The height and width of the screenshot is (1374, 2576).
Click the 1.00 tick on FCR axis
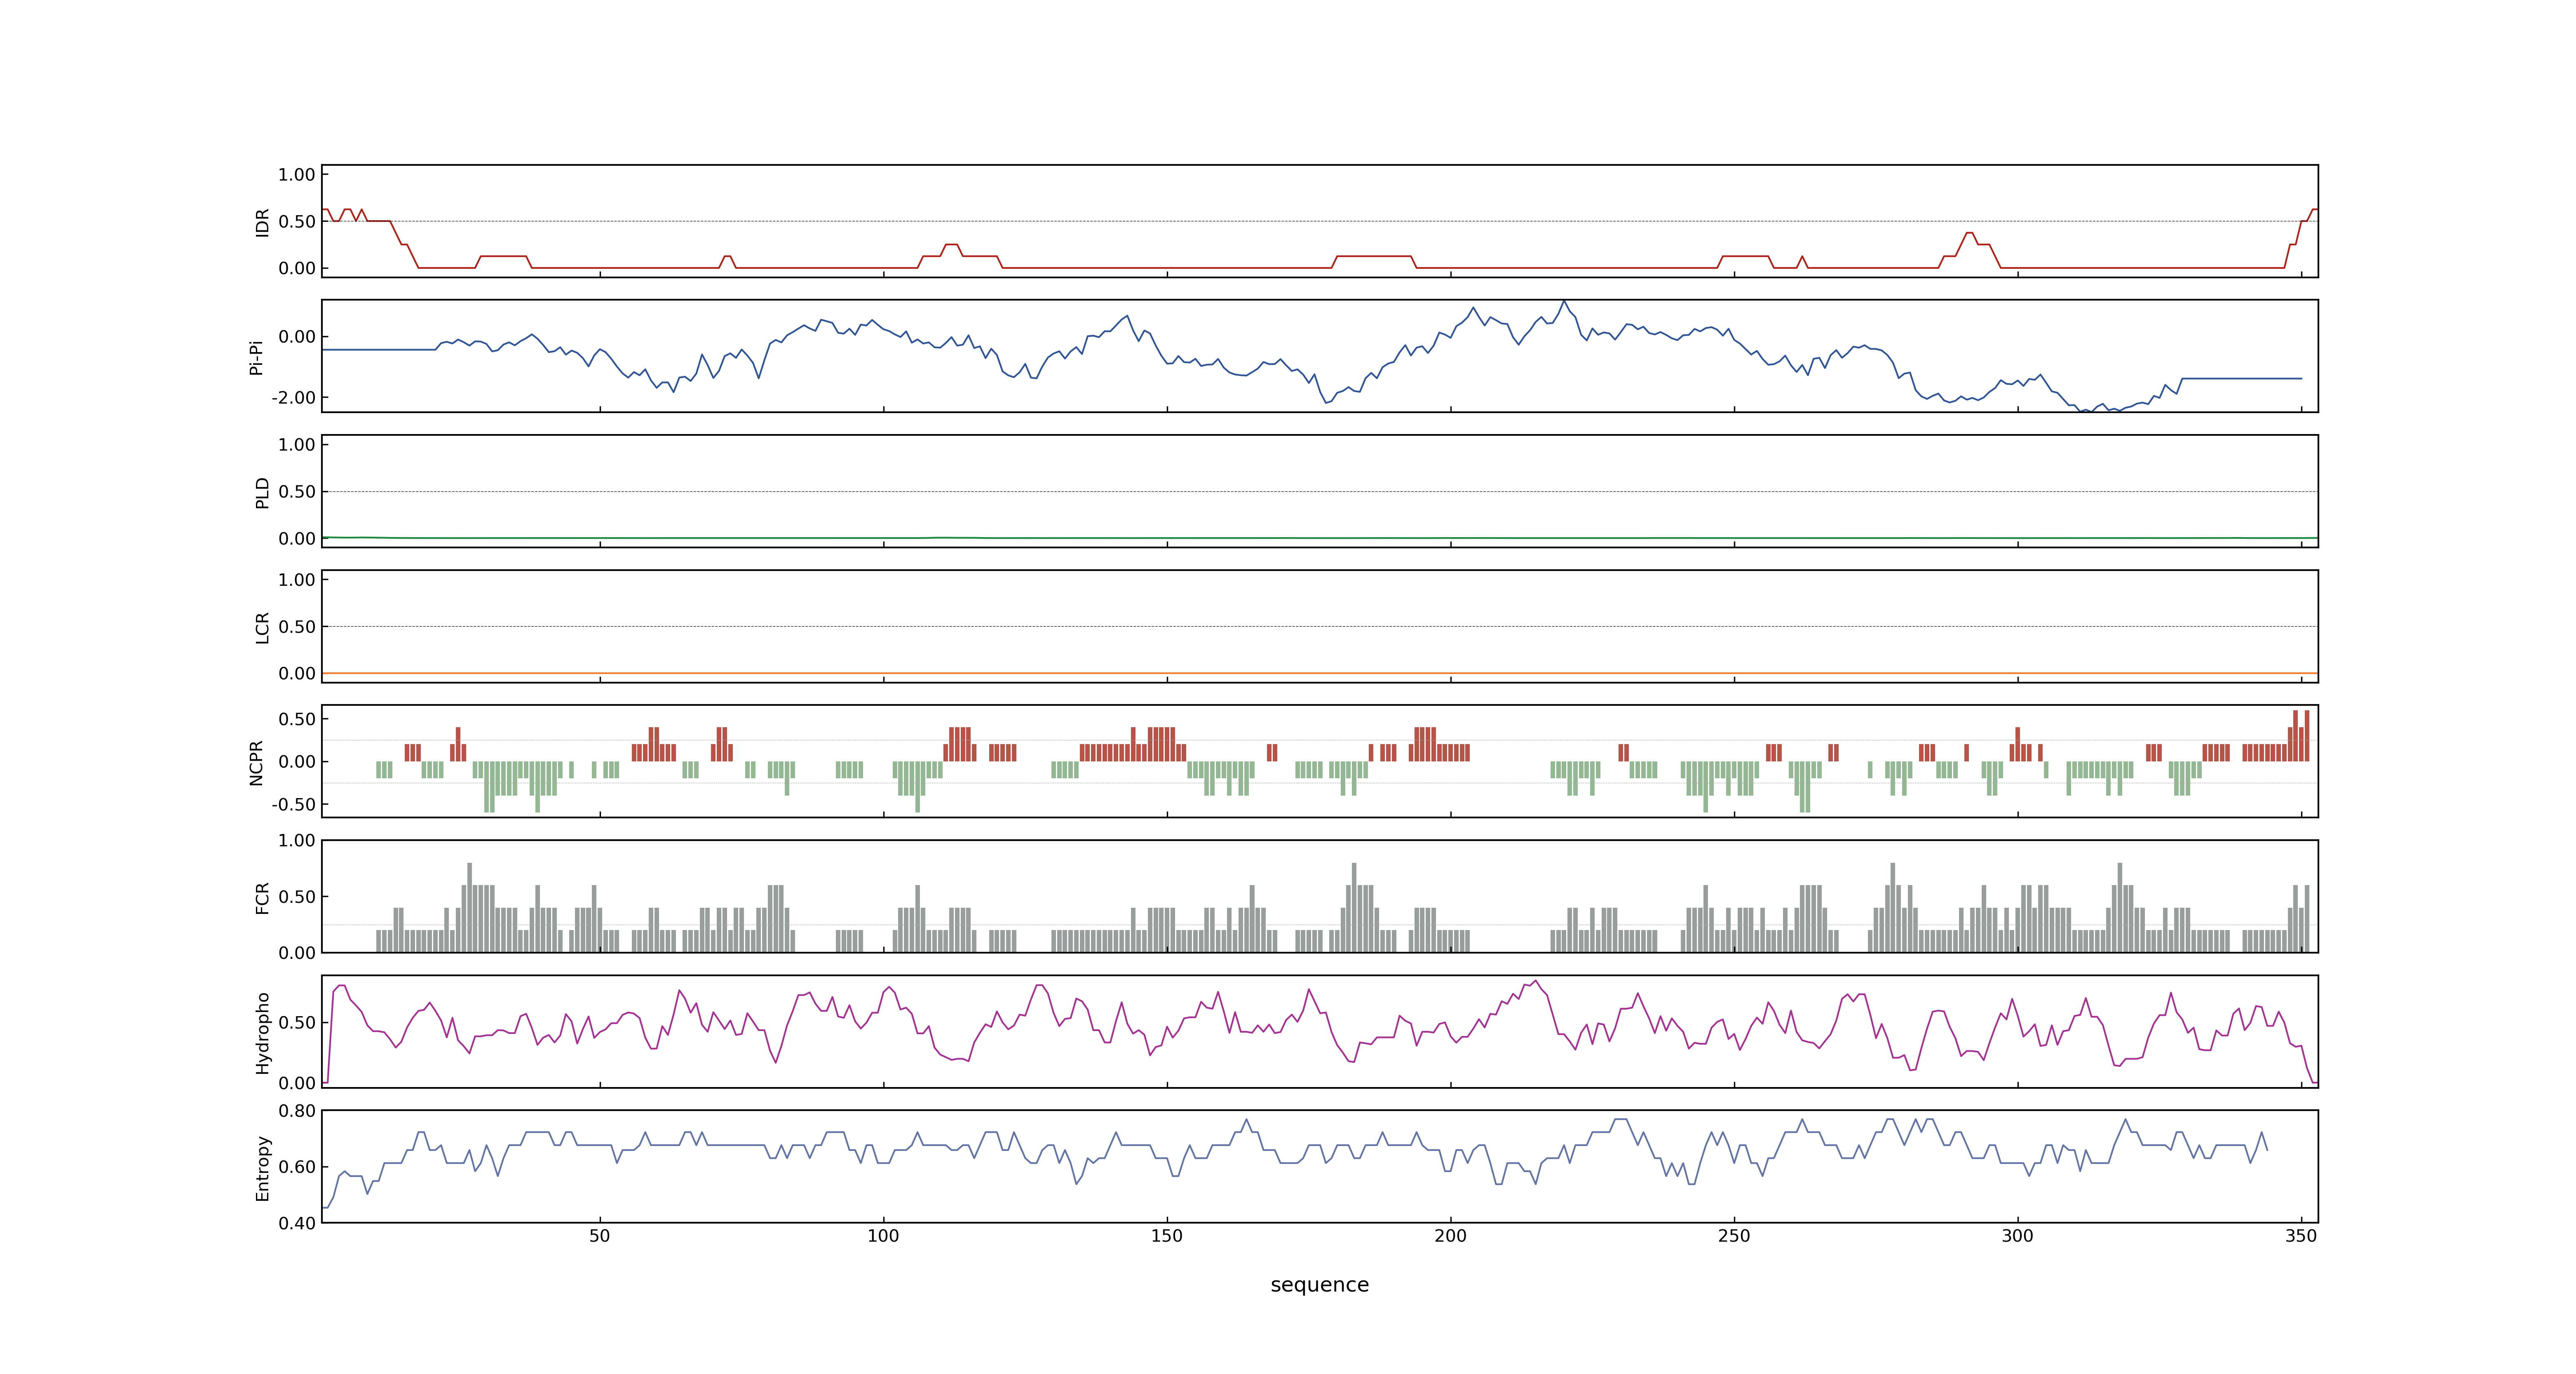(x=297, y=841)
